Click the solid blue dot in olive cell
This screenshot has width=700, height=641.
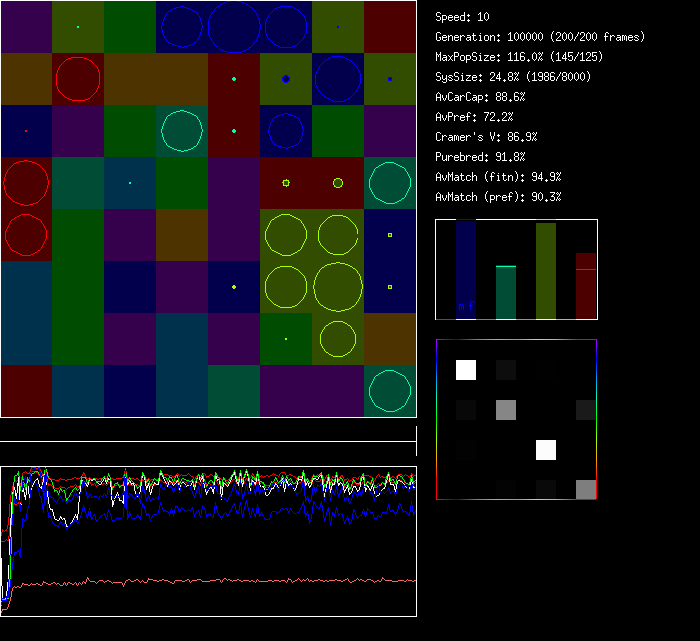coord(286,79)
